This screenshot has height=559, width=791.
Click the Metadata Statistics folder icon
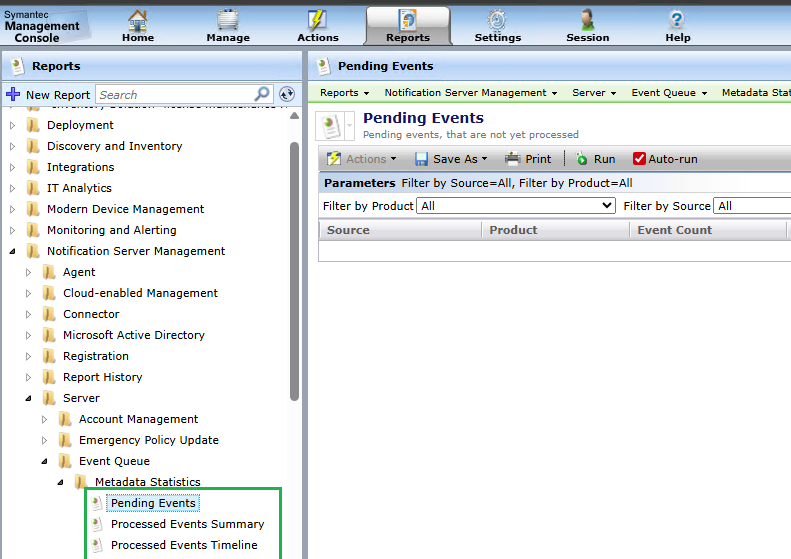coord(81,482)
